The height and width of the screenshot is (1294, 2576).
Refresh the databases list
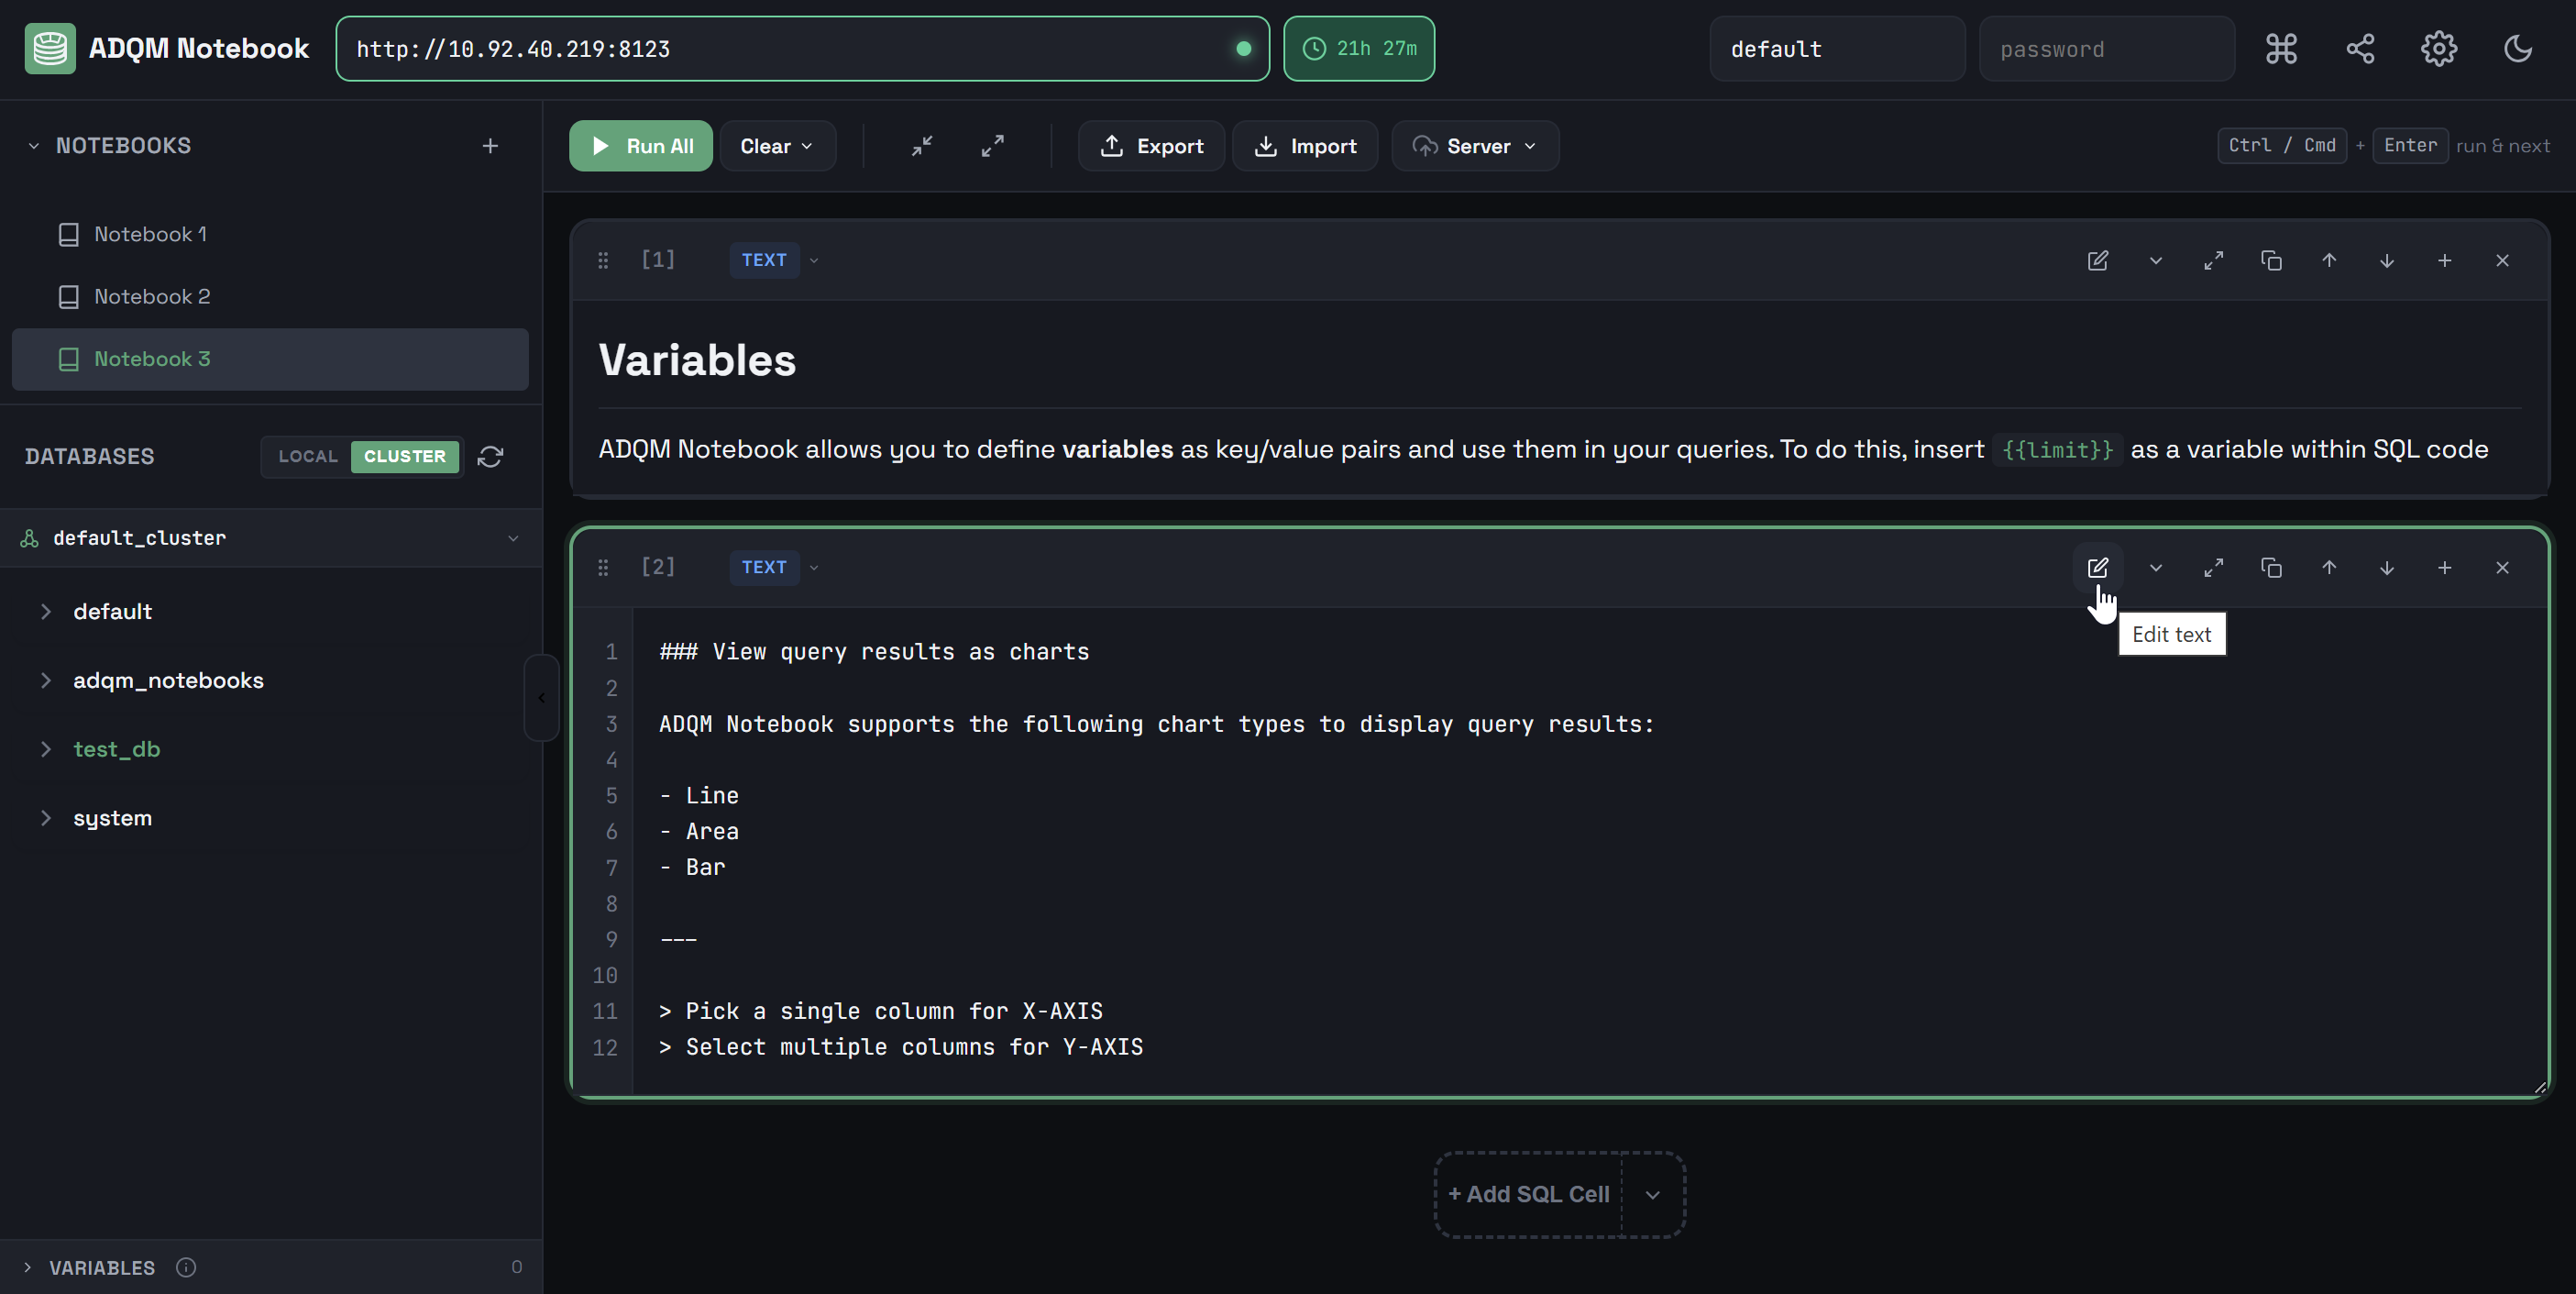tap(490, 456)
